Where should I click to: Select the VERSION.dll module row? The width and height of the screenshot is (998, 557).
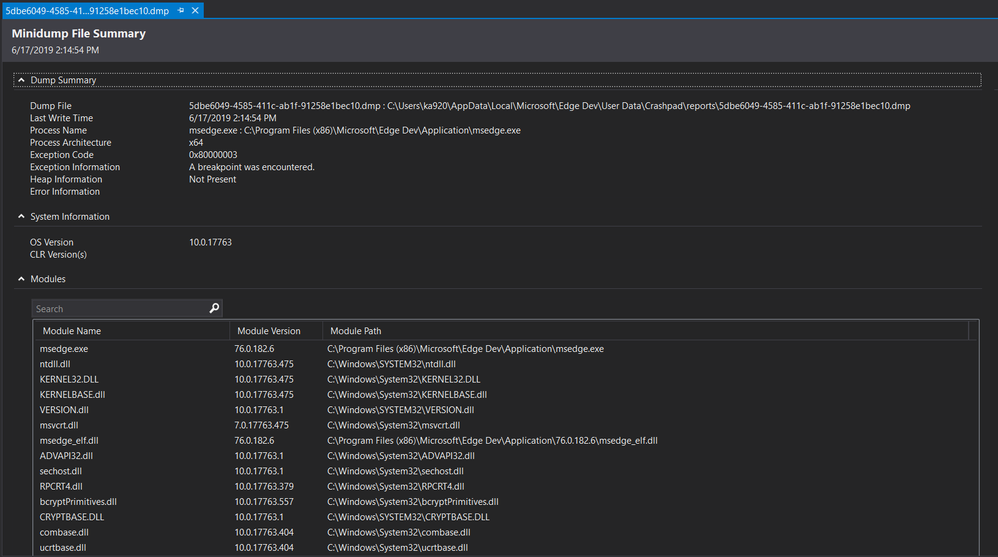coord(505,410)
